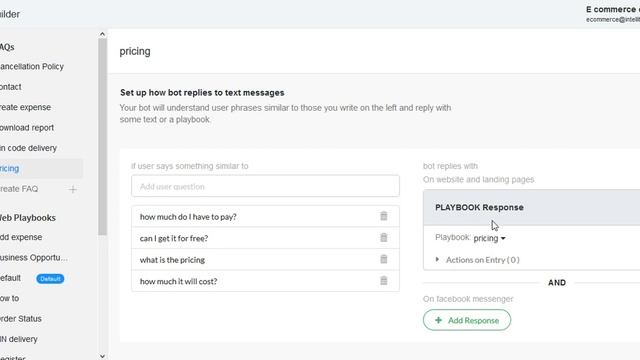Image resolution: width=640 pixels, height=360 pixels.
Task: Open the Add expense playbook
Action: (21, 237)
